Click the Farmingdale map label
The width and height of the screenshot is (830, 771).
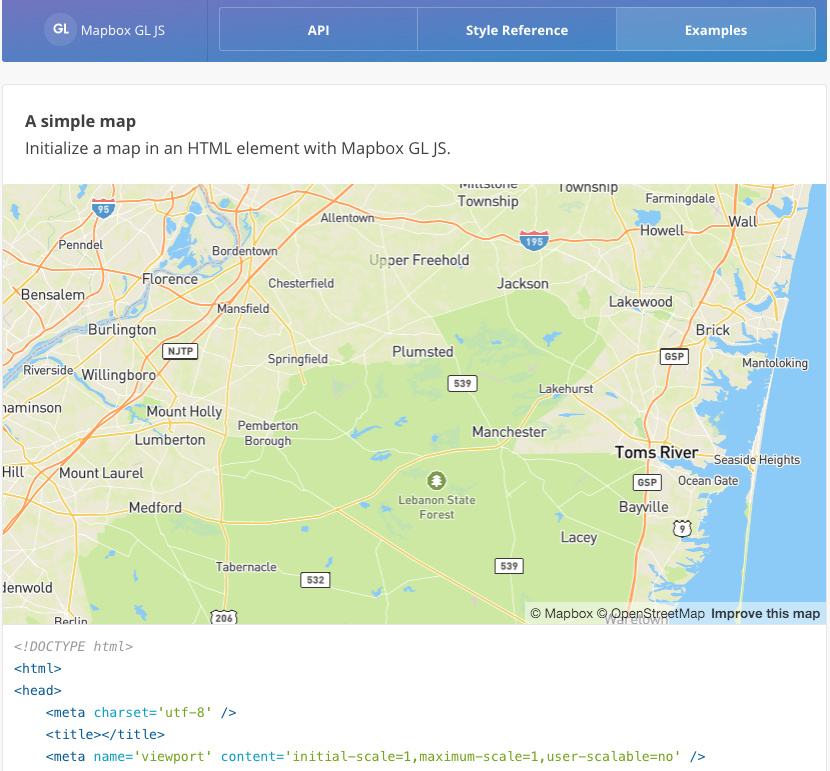[680, 198]
